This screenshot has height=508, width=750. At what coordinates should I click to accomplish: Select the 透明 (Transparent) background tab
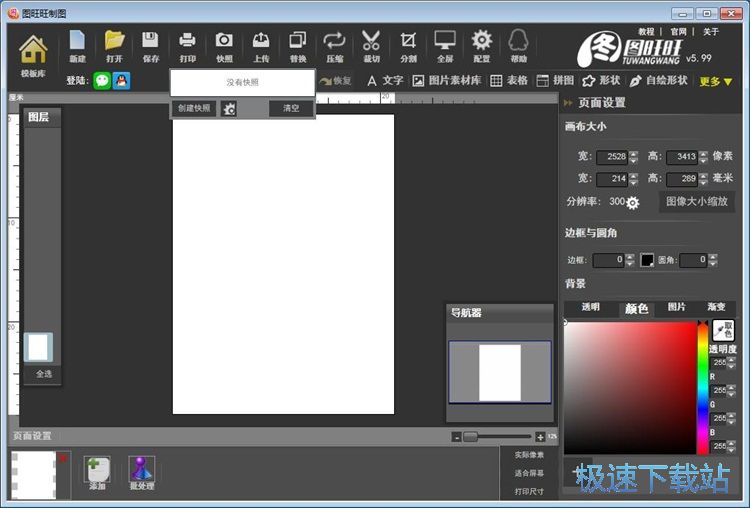(x=591, y=308)
